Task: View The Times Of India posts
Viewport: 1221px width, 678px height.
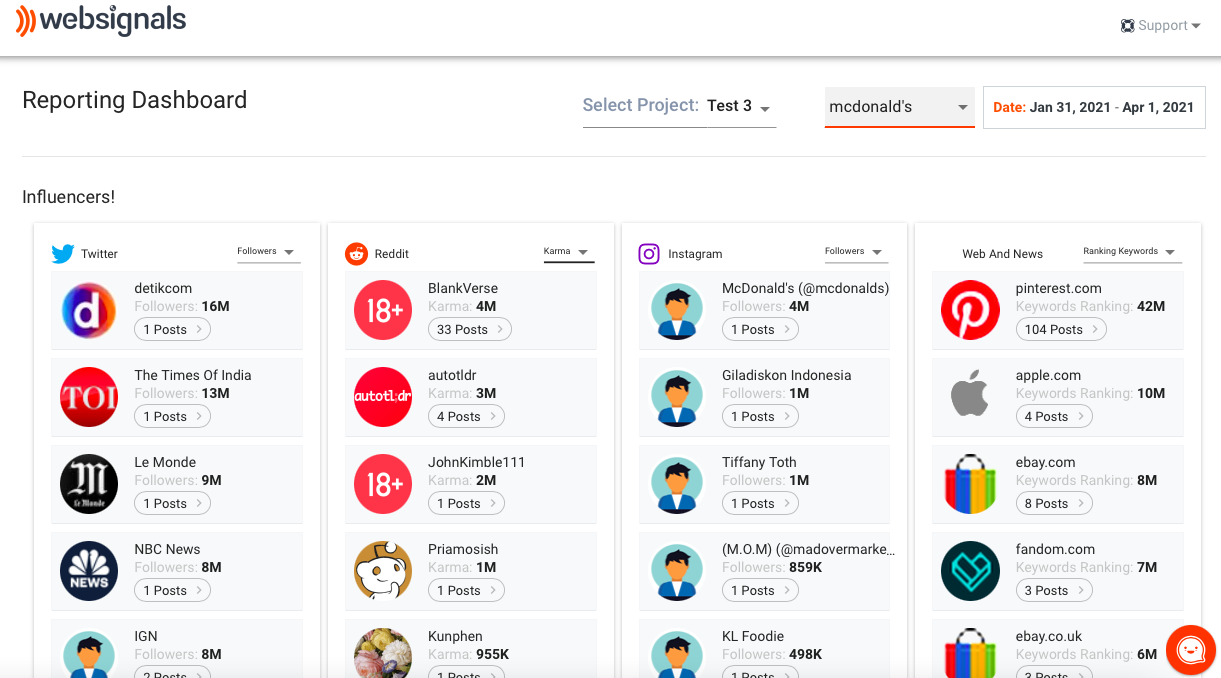Action: 172,416
